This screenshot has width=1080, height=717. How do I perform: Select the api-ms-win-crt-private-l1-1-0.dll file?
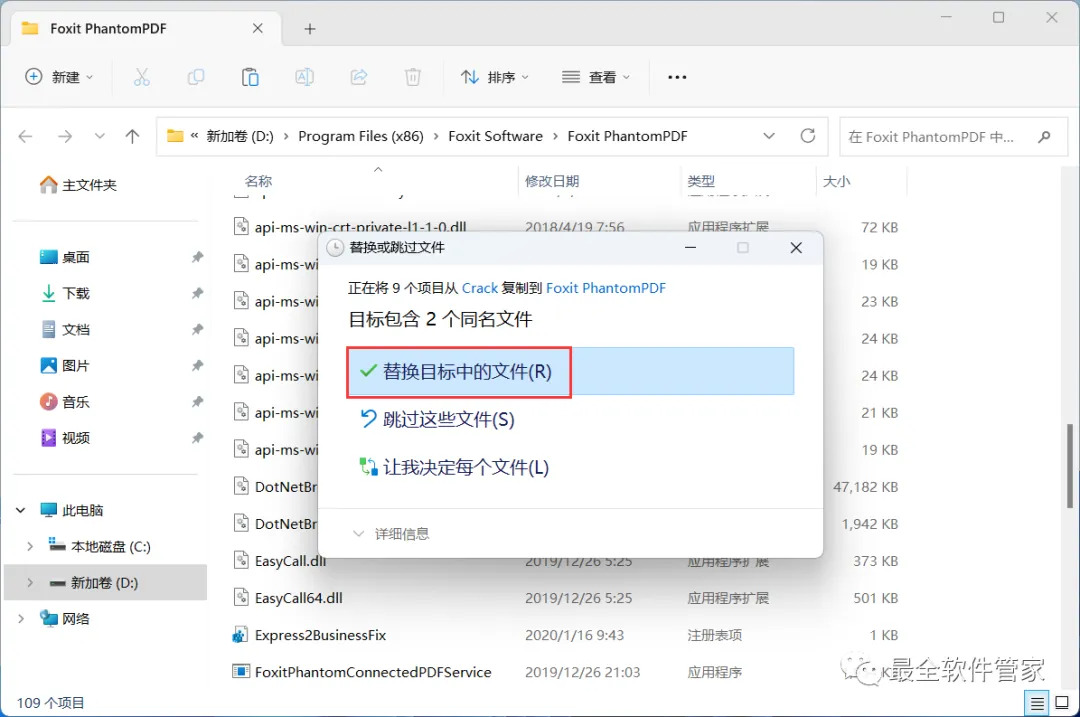360,227
